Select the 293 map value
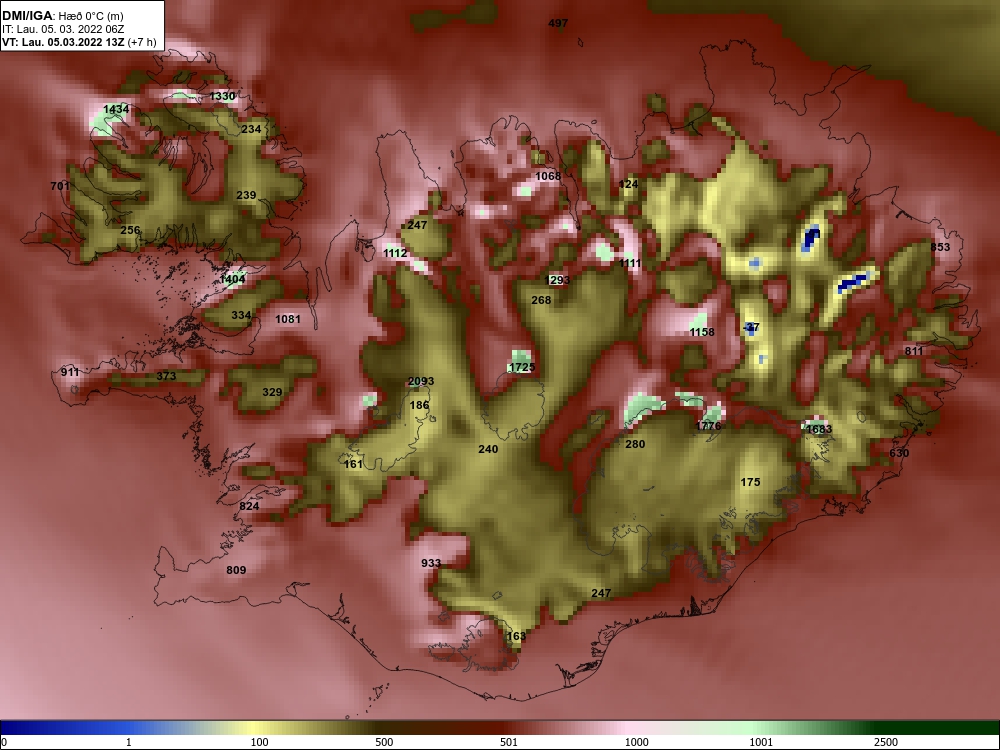 pos(559,280)
